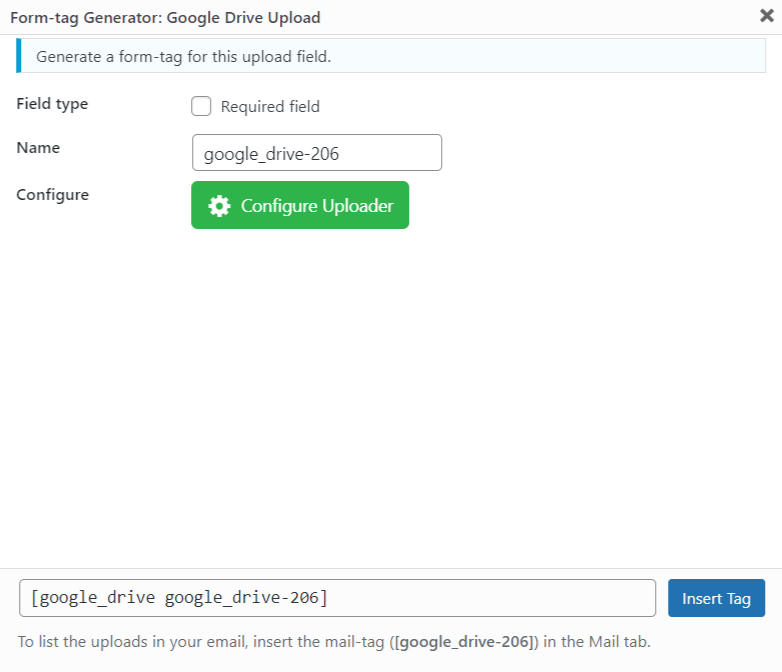Click the bold [google_drive-206] mail-tag text
Screen dimensions: 782x672
tap(464, 642)
